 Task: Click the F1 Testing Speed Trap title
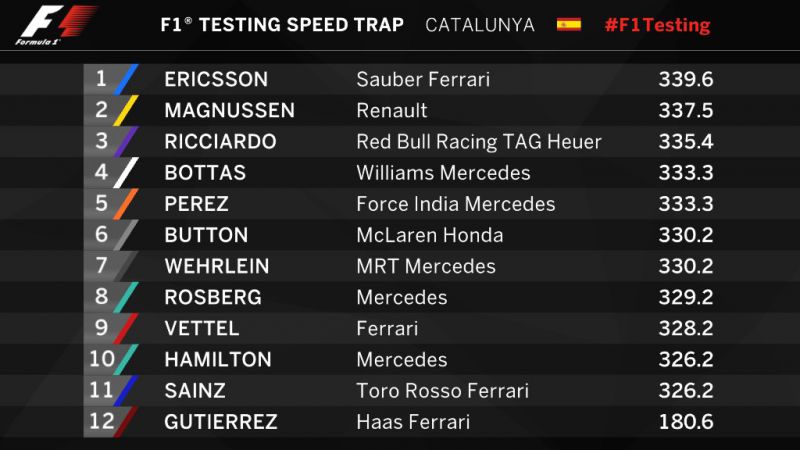point(282,24)
